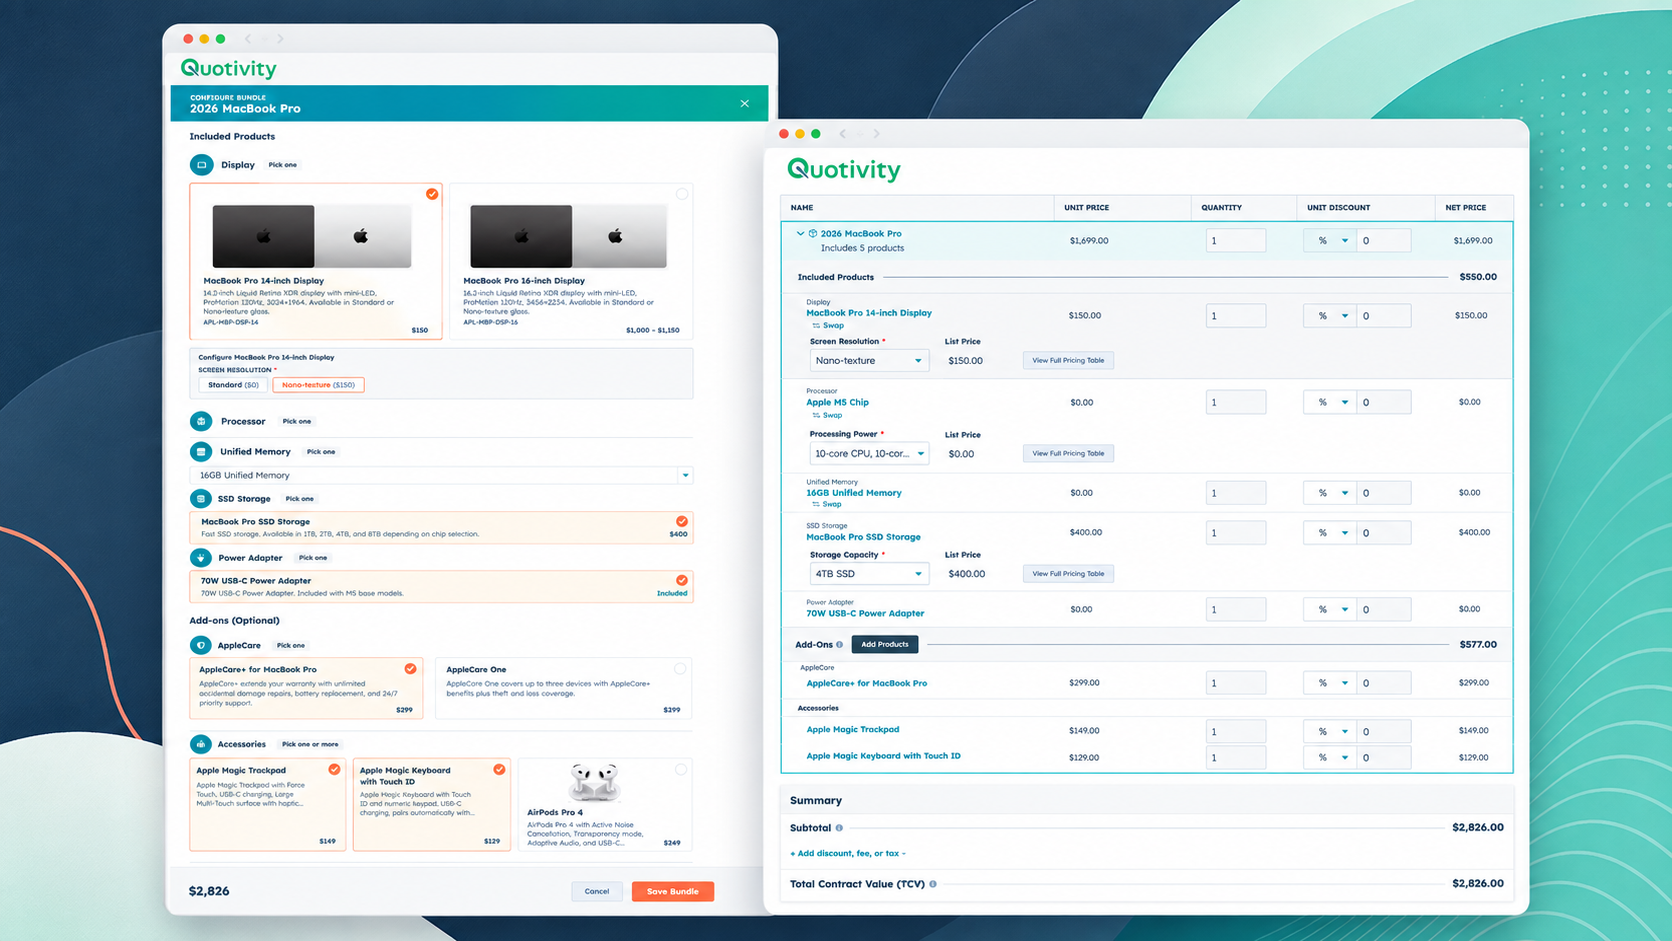Click the Accessories category icon

coord(201,744)
